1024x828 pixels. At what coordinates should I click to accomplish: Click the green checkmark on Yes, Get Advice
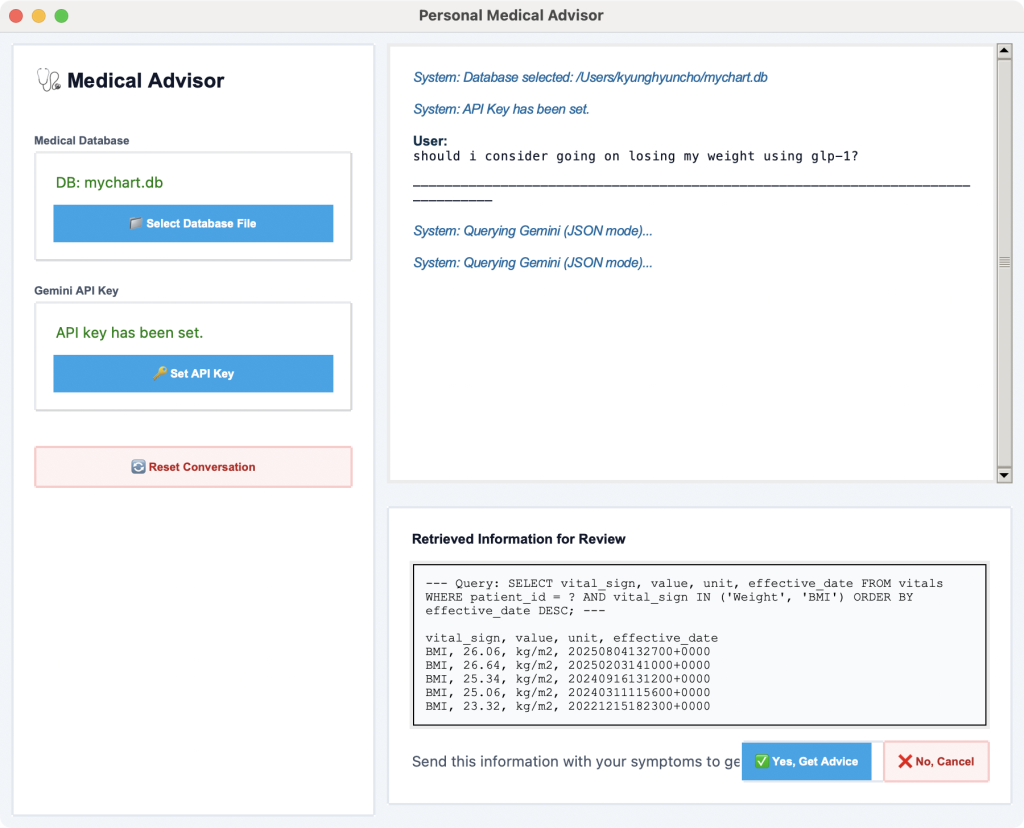click(762, 761)
